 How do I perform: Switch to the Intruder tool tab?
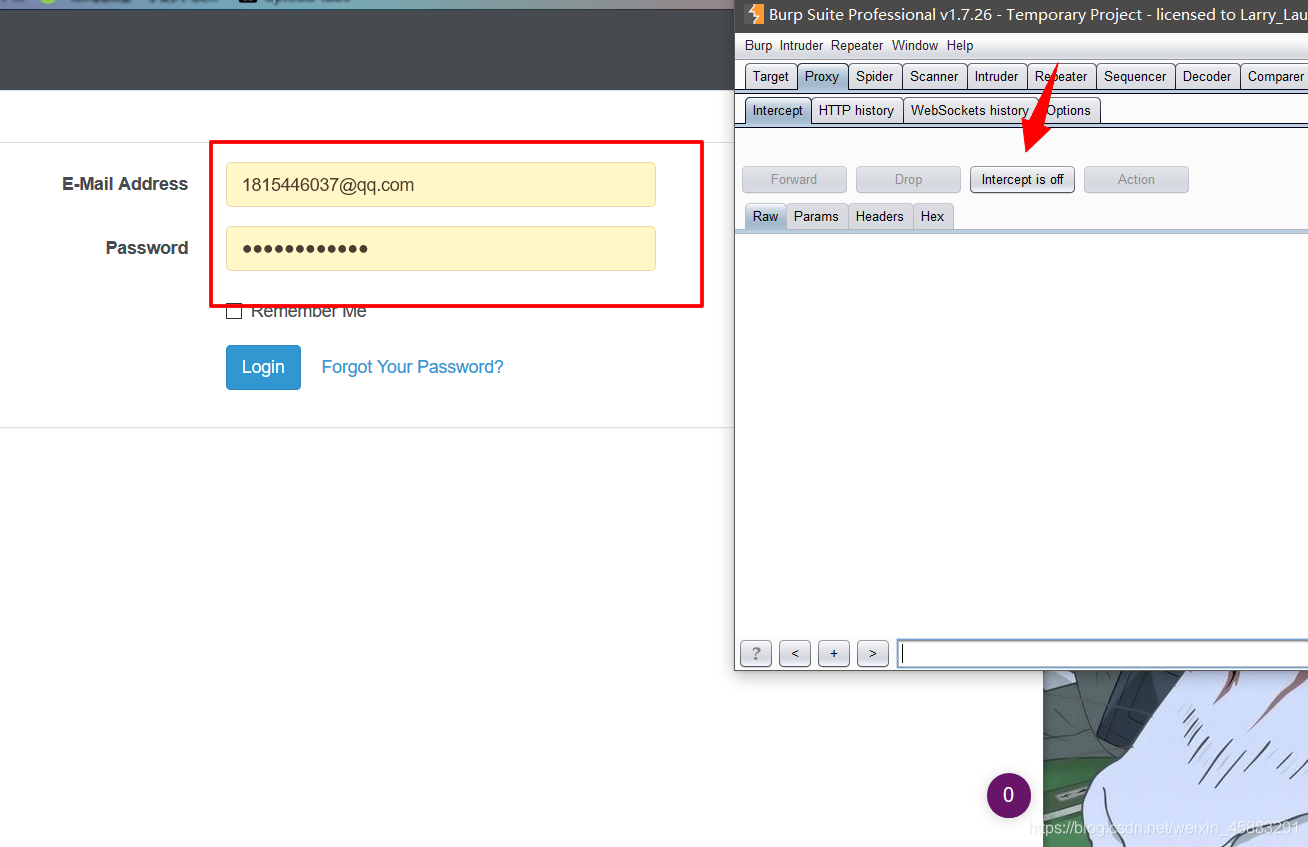point(997,76)
